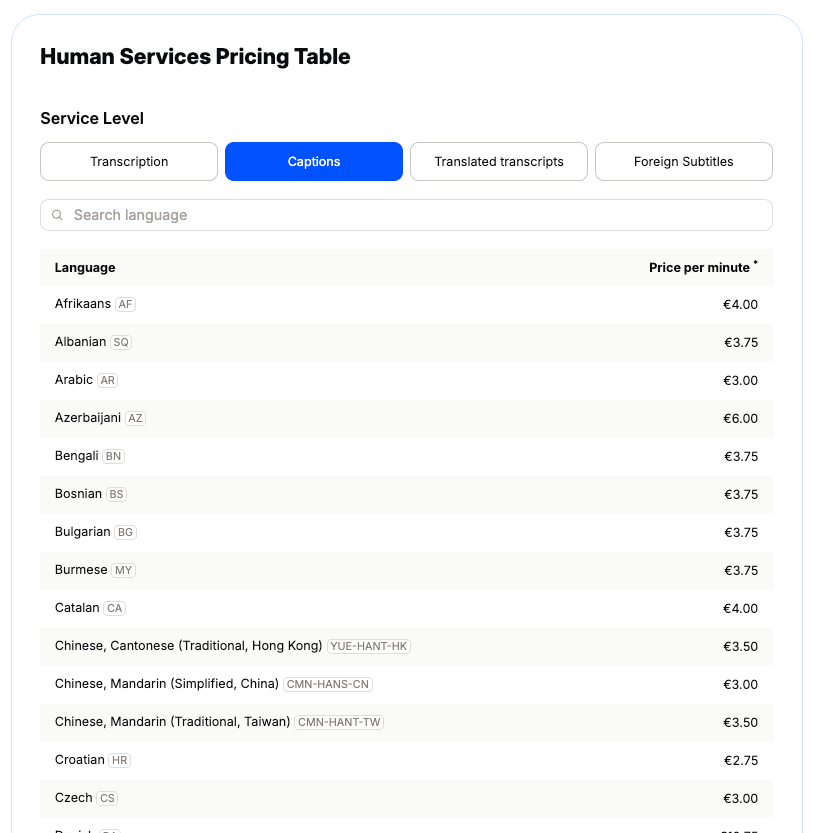
Task: Click the HR badge beside Croatian
Action: tap(119, 760)
